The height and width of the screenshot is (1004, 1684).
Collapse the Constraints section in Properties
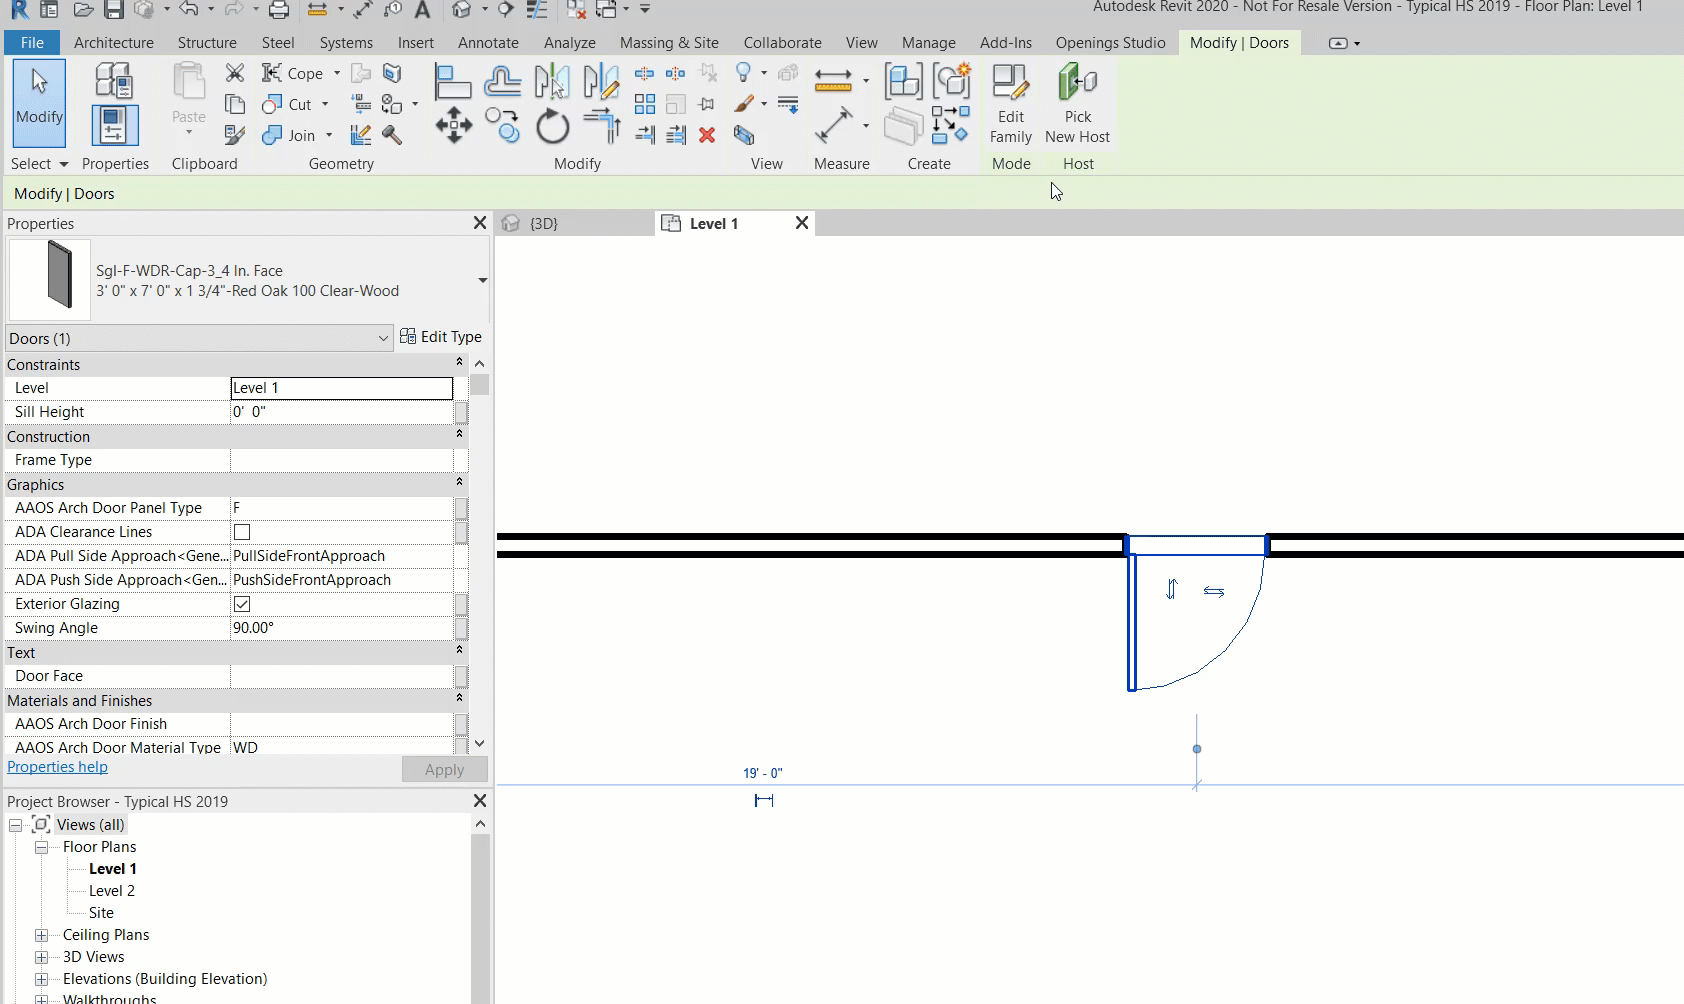[458, 364]
